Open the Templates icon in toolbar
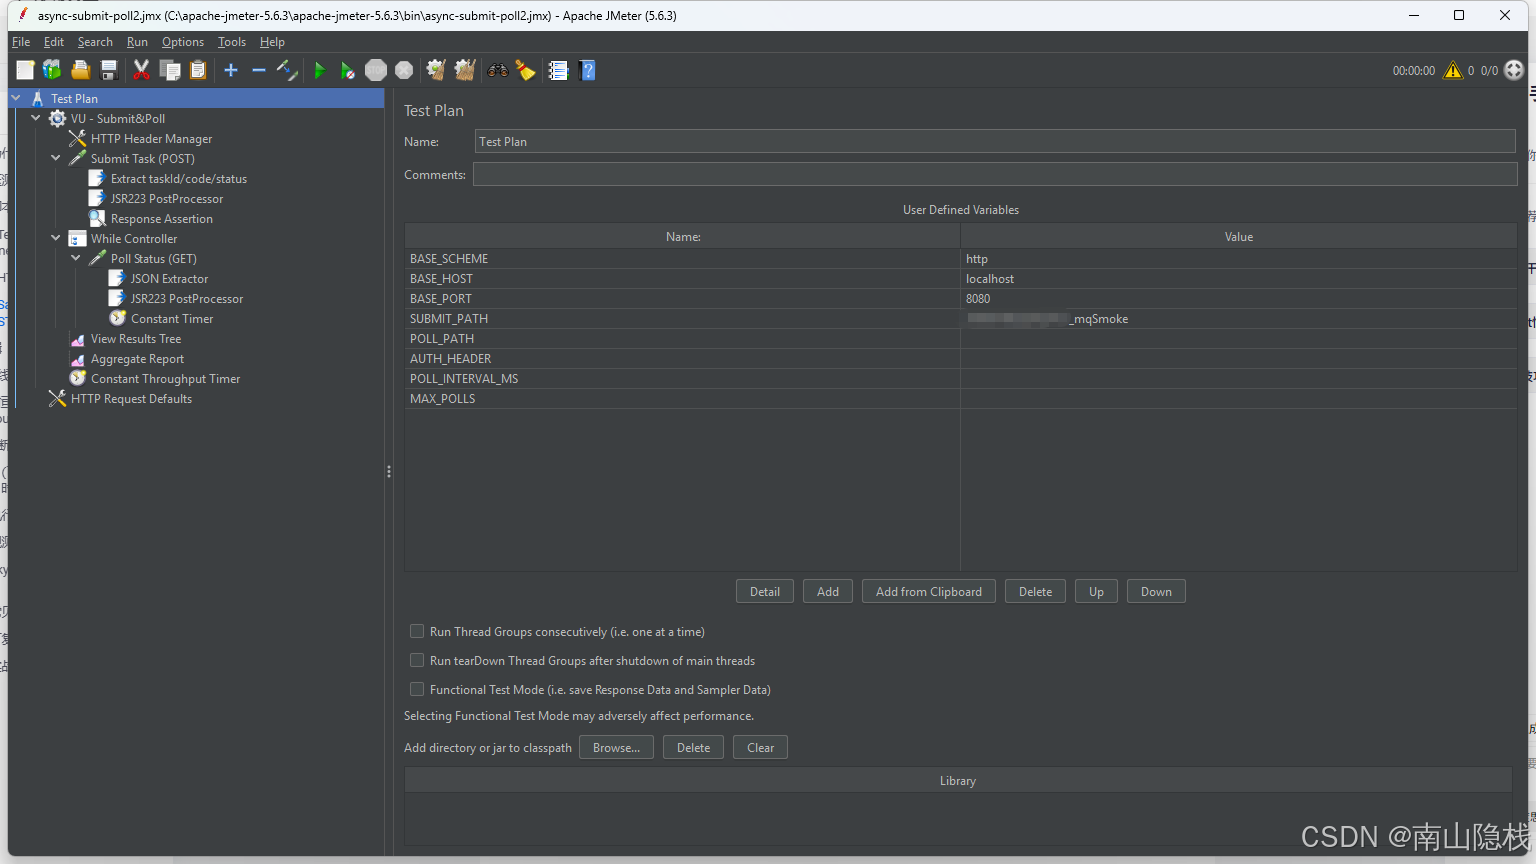1536x864 pixels. 52,70
